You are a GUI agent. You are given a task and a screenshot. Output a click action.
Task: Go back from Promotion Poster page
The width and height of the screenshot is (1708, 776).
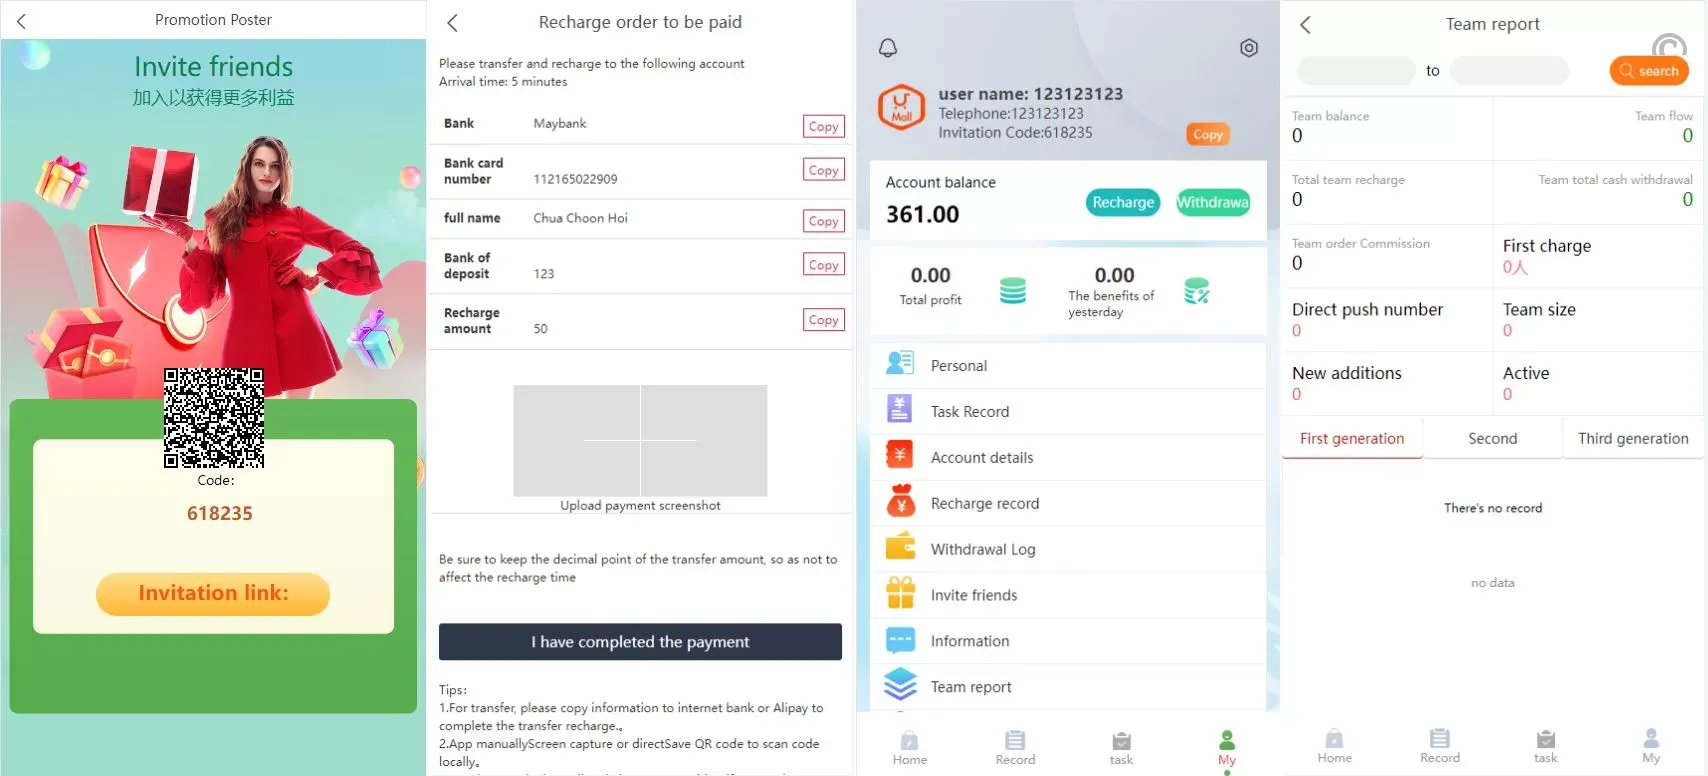pyautogui.click(x=22, y=20)
